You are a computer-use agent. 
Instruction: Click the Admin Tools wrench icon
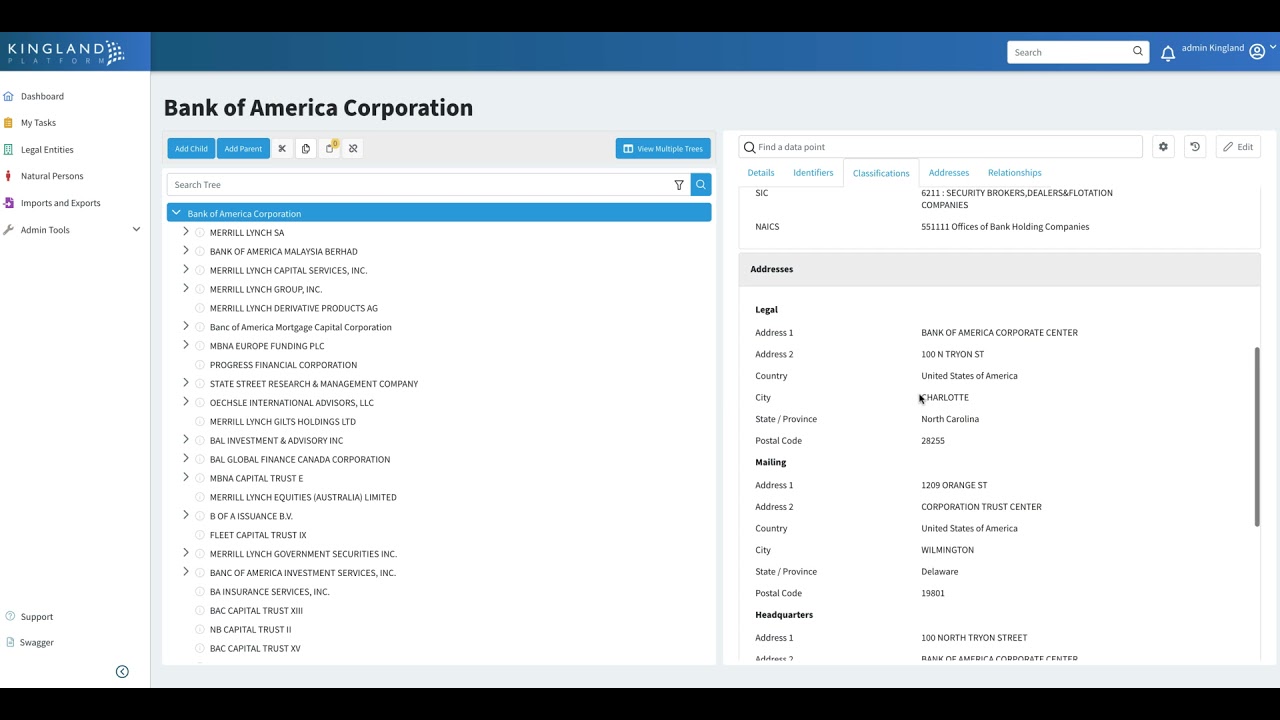(x=9, y=230)
